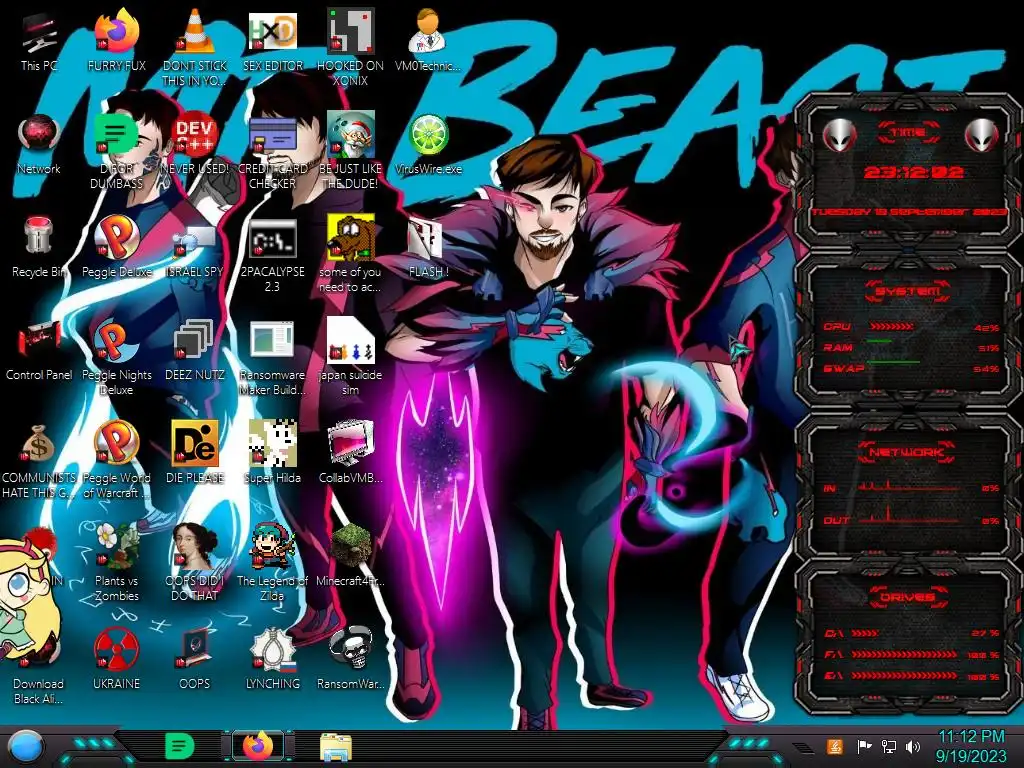This screenshot has width=1024, height=768.
Task: Open the 2PACALYPSE 2.3 console icon
Action: (x=273, y=238)
